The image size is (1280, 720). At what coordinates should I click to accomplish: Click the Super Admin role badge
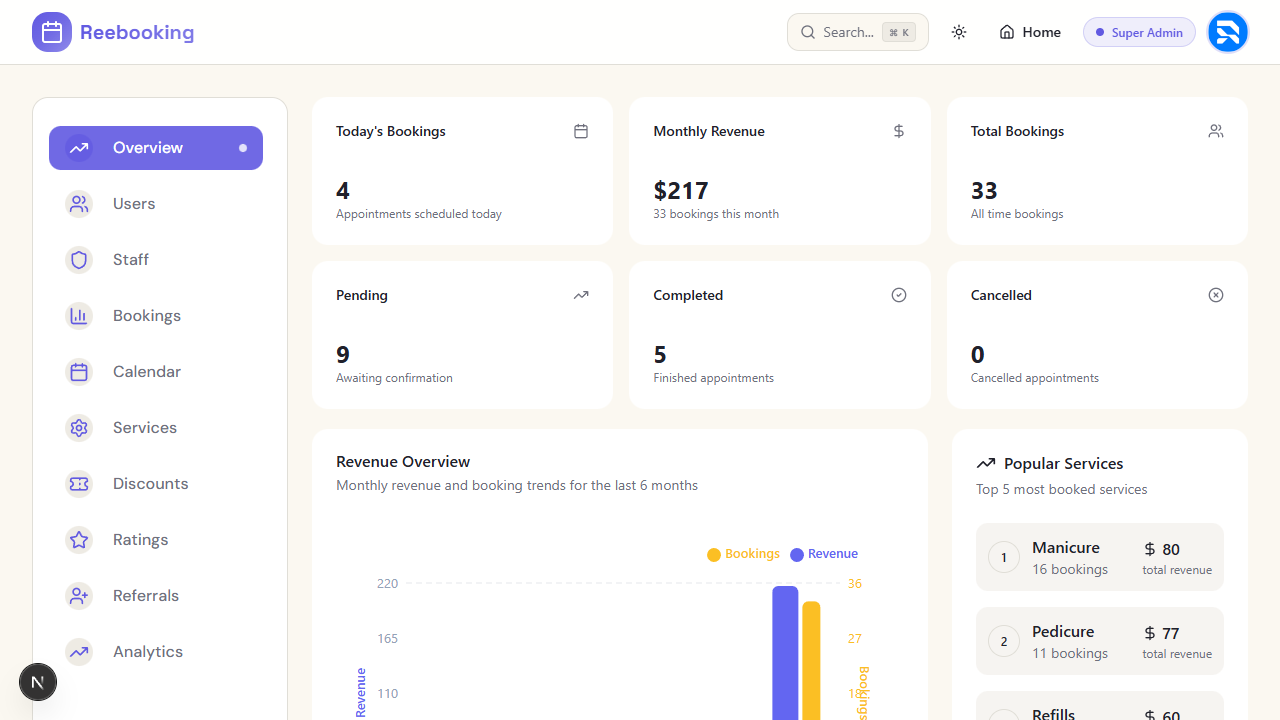[1139, 32]
